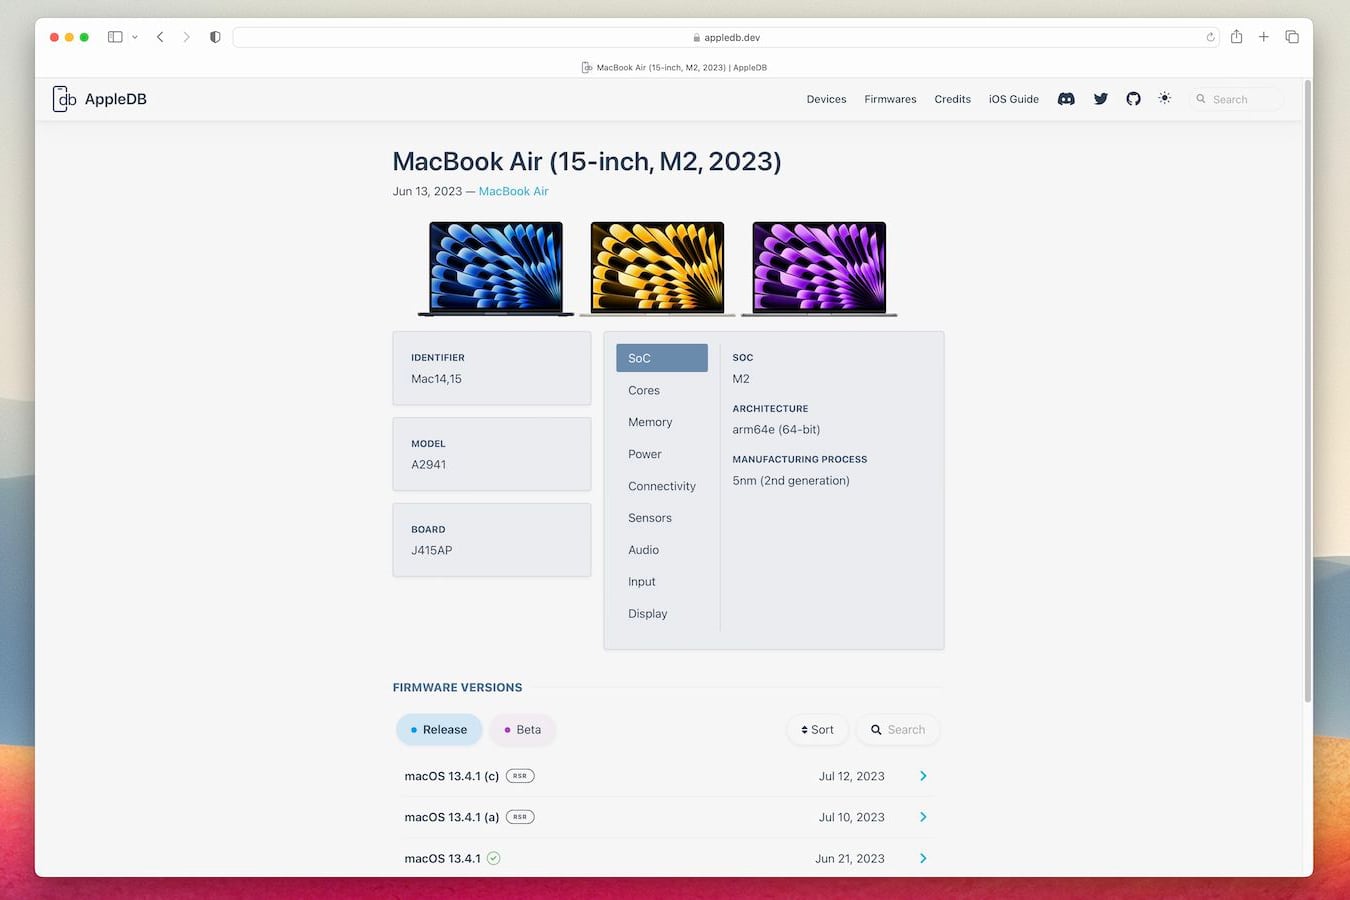This screenshot has width=1350, height=900.
Task: View the yellow wallpaper MacBook Air image
Action: 657,269
